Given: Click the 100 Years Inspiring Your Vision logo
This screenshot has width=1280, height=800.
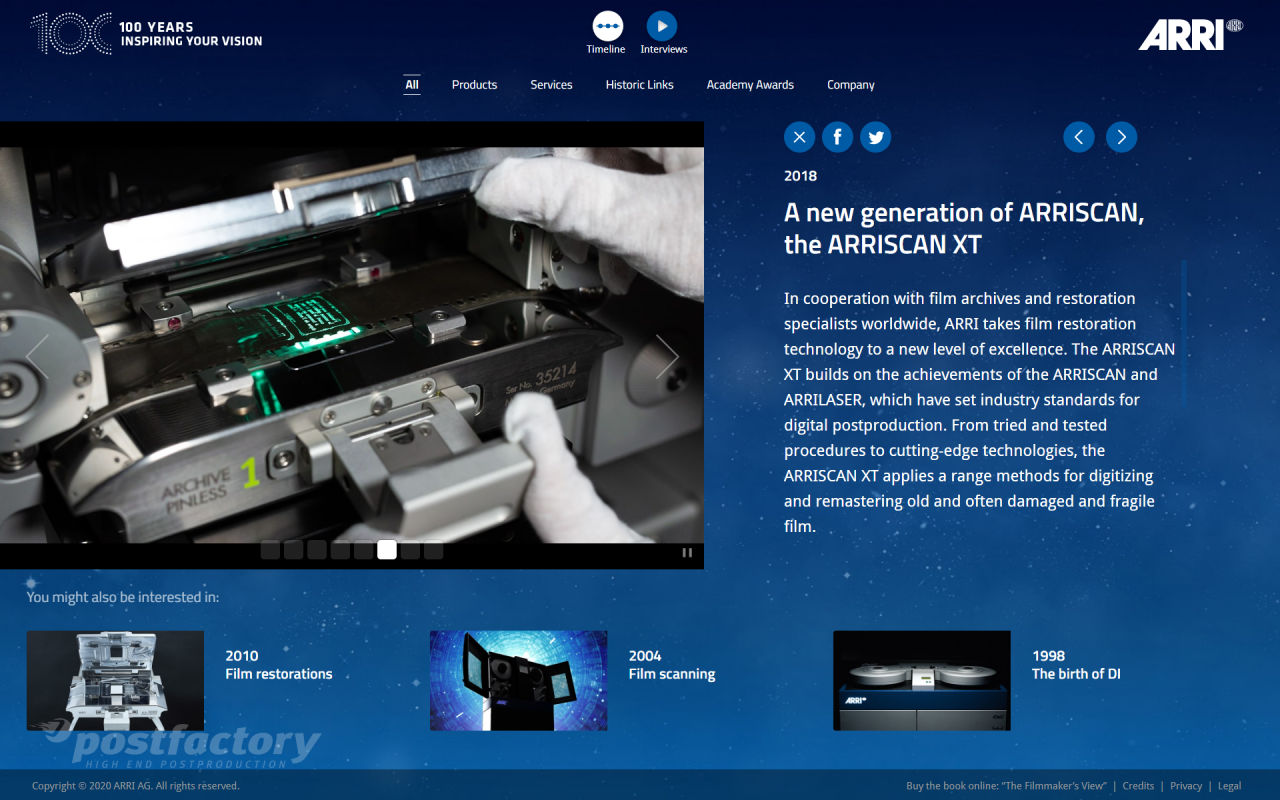Looking at the screenshot, I should coord(147,34).
